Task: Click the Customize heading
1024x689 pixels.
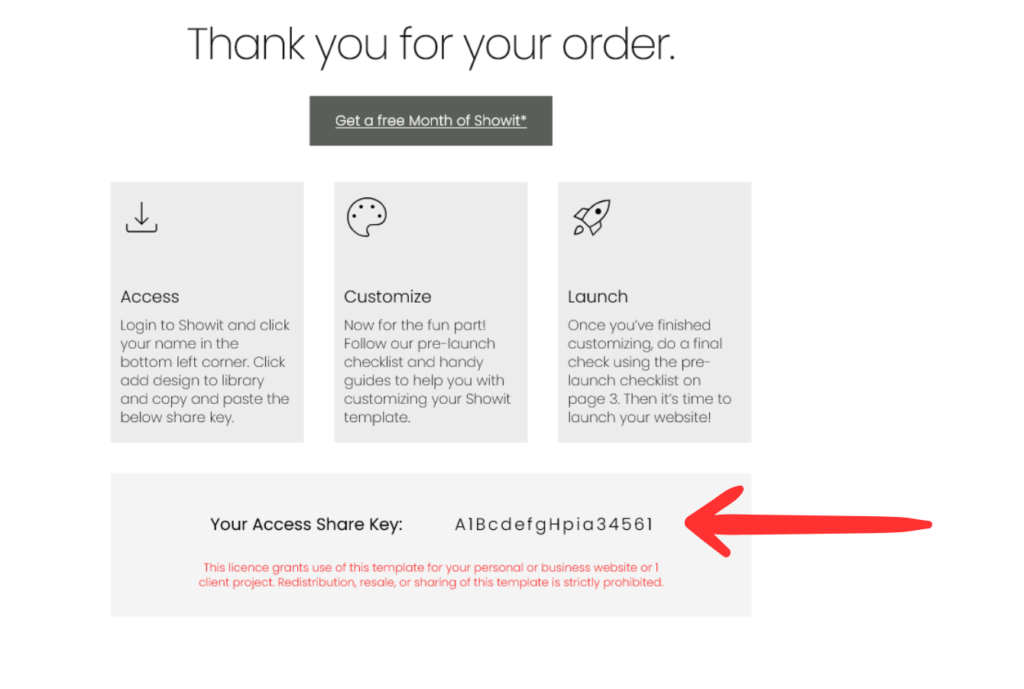Action: [387, 296]
